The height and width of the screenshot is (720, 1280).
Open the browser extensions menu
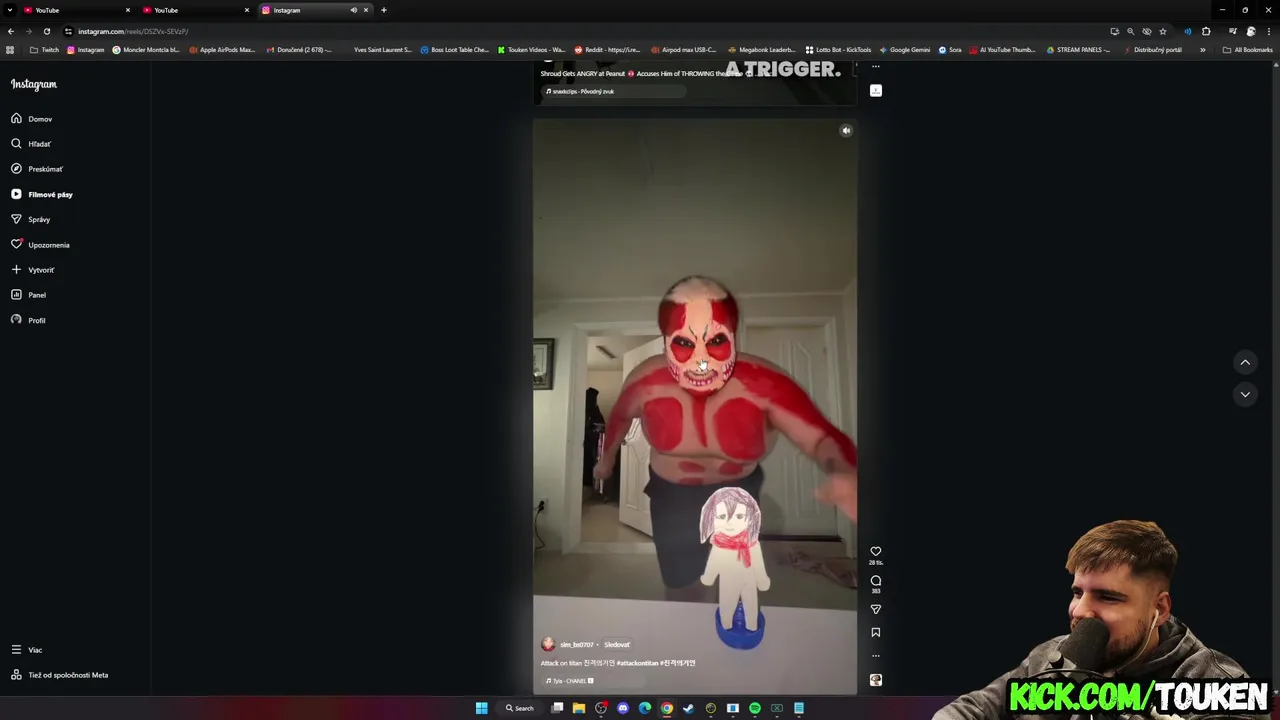tap(1206, 31)
